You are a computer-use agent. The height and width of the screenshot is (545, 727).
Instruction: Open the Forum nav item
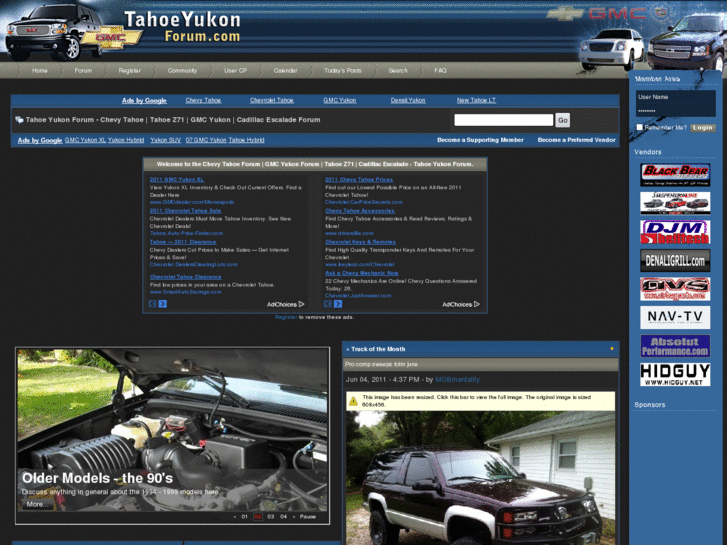point(83,71)
